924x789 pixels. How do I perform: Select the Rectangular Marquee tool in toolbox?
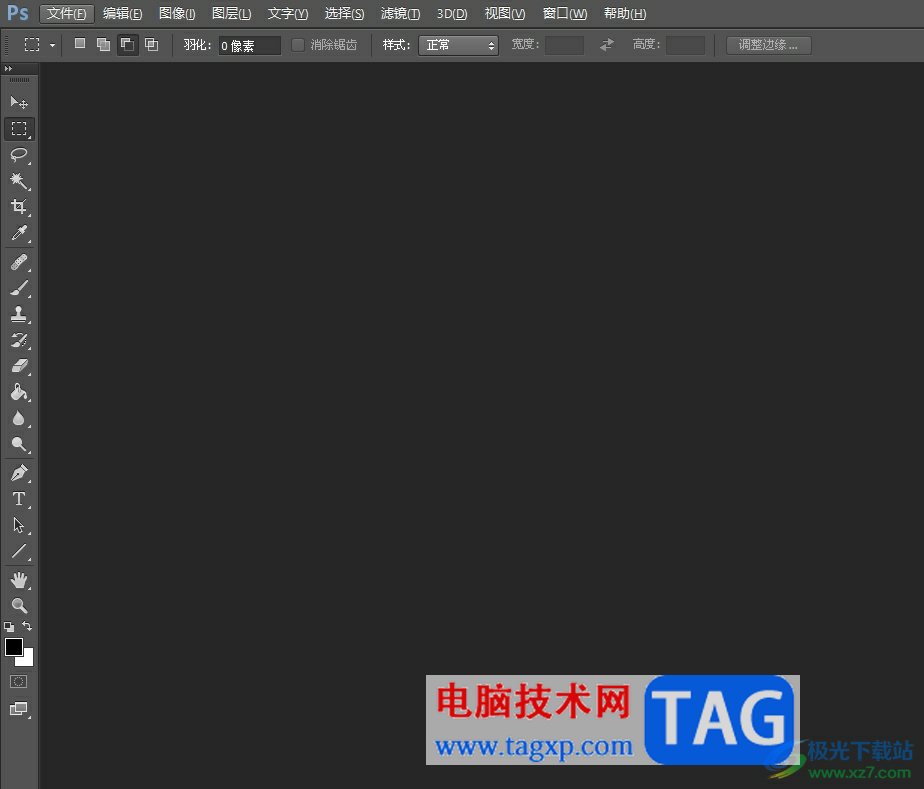point(19,129)
